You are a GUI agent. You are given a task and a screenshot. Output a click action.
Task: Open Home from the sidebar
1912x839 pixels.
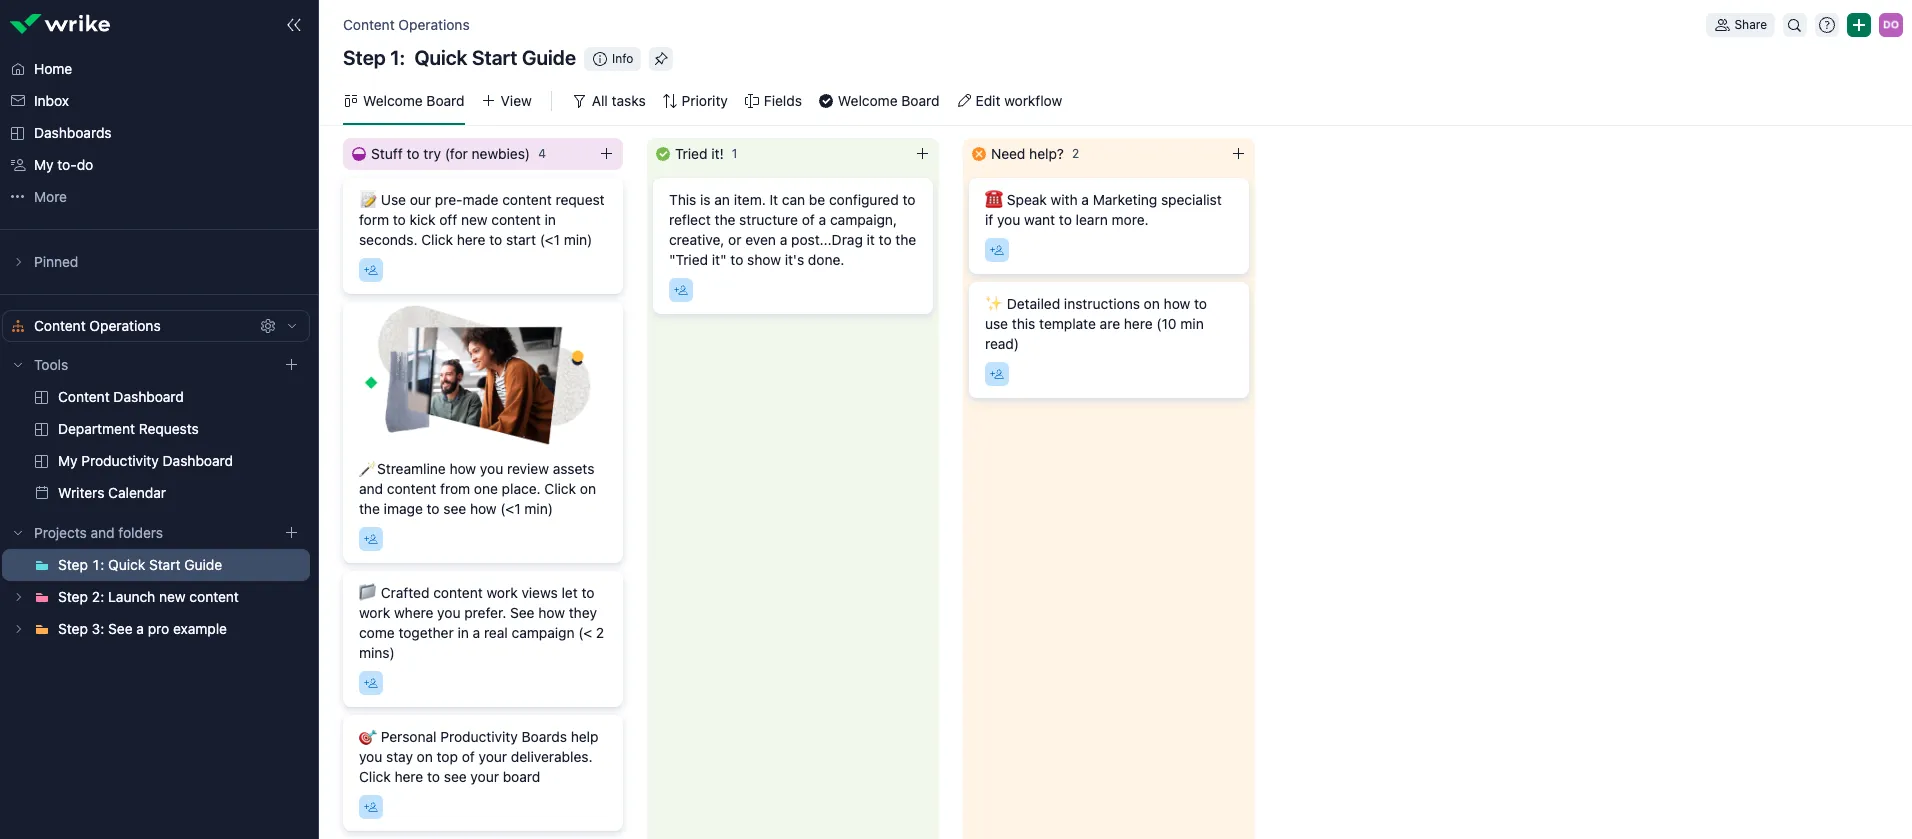pyautogui.click(x=52, y=69)
